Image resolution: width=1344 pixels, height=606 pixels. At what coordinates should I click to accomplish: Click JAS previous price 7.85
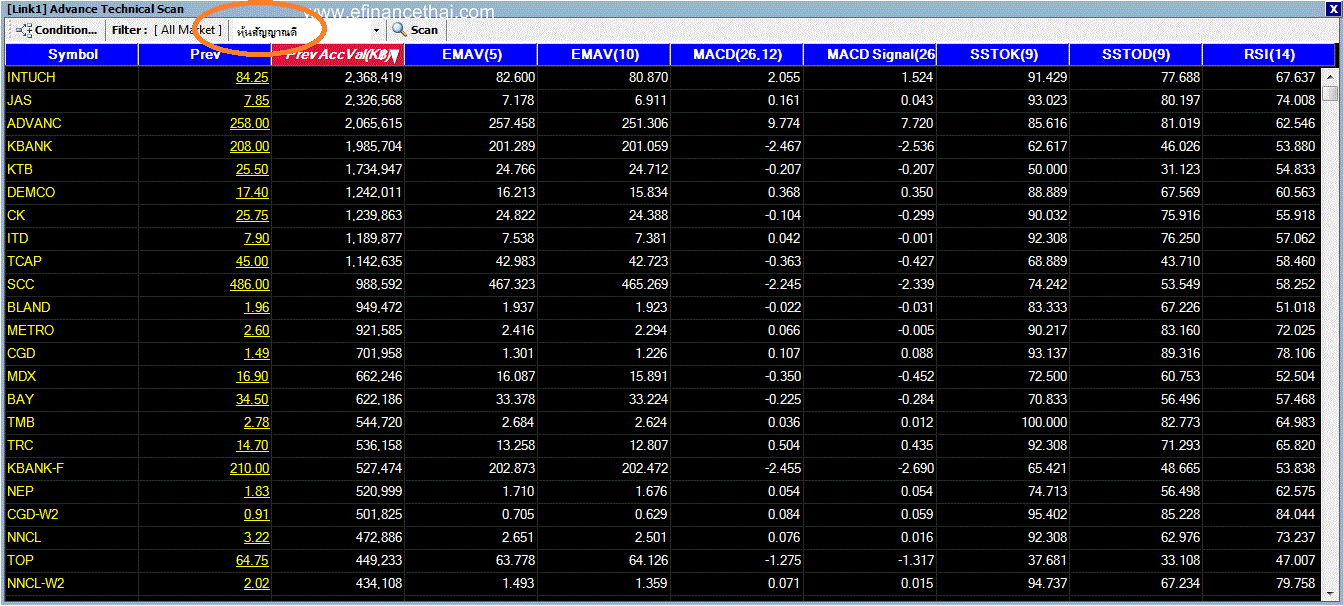point(256,100)
